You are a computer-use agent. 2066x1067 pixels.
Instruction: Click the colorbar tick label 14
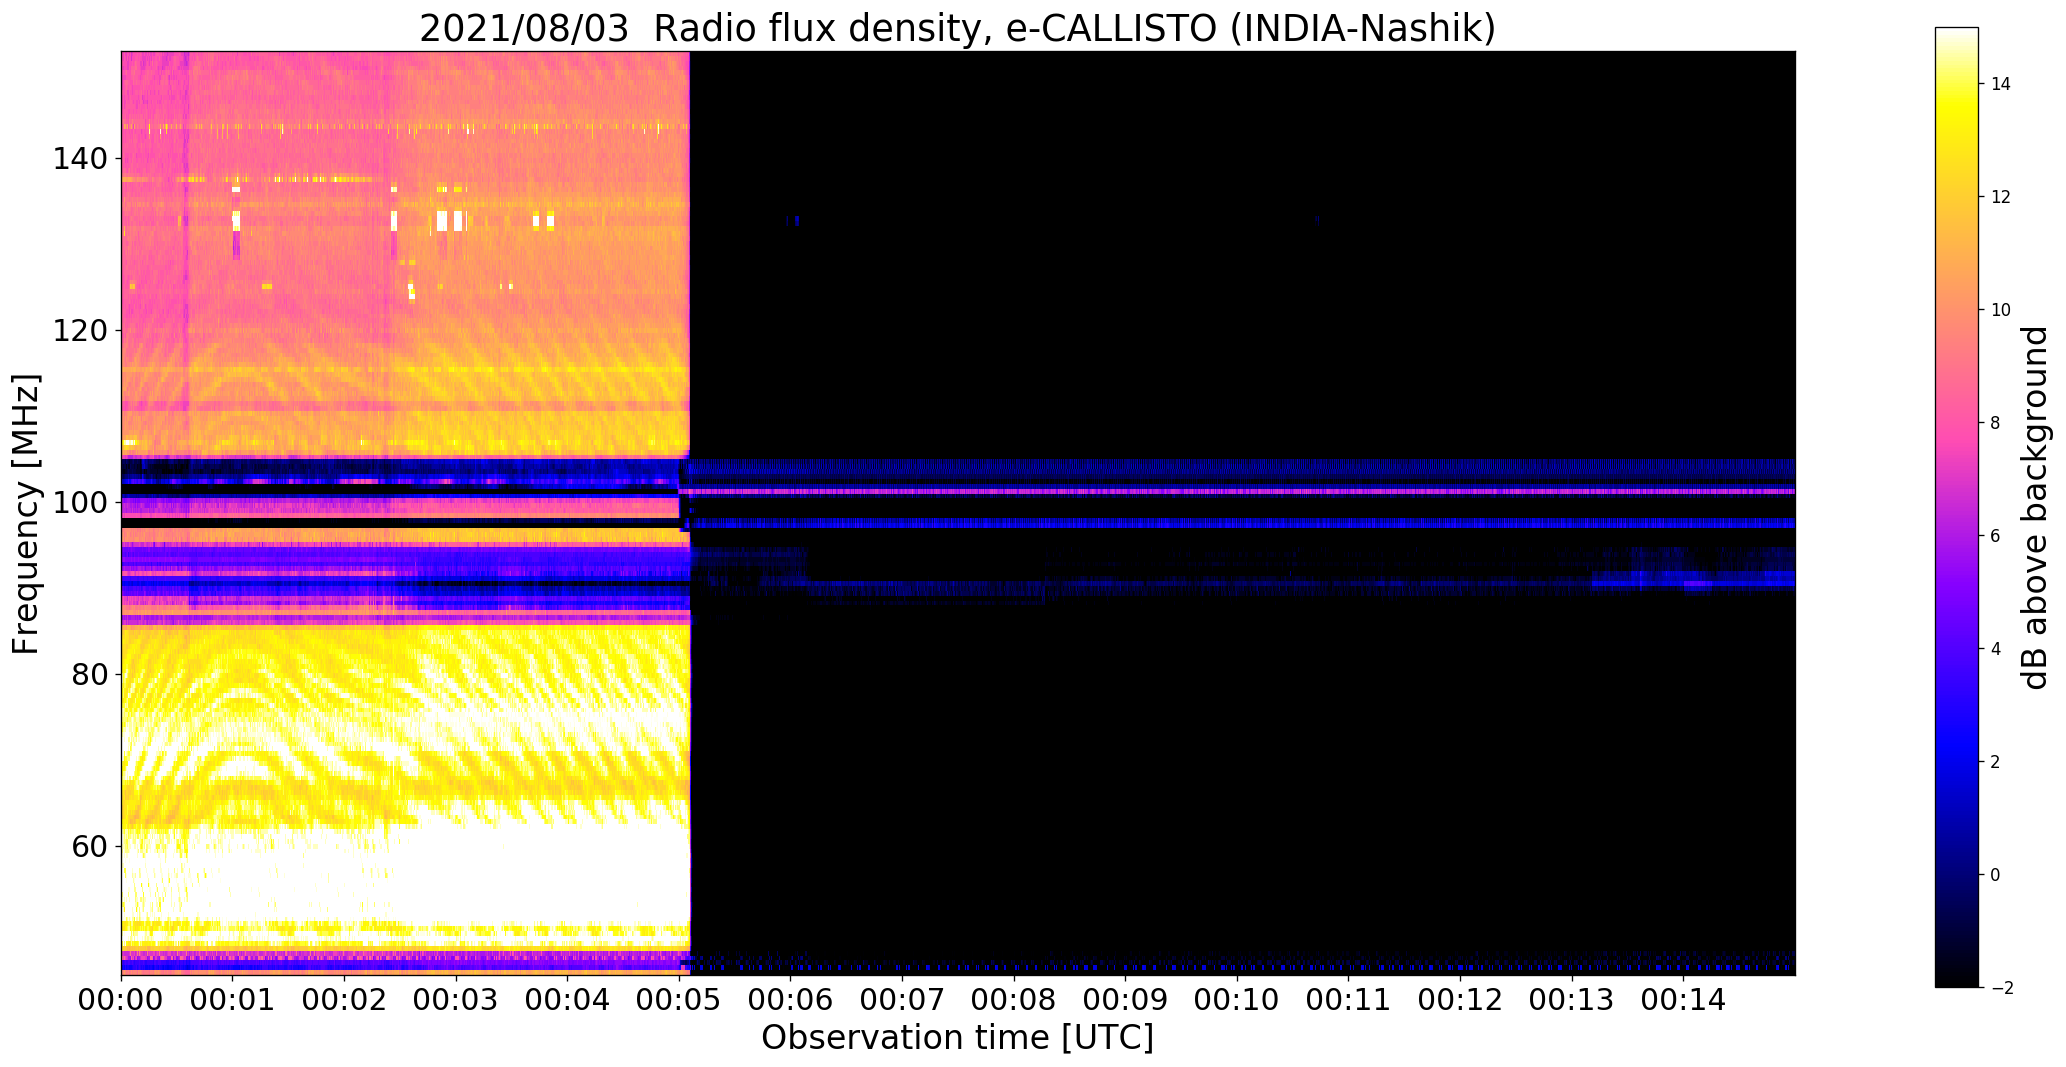(x=2001, y=84)
